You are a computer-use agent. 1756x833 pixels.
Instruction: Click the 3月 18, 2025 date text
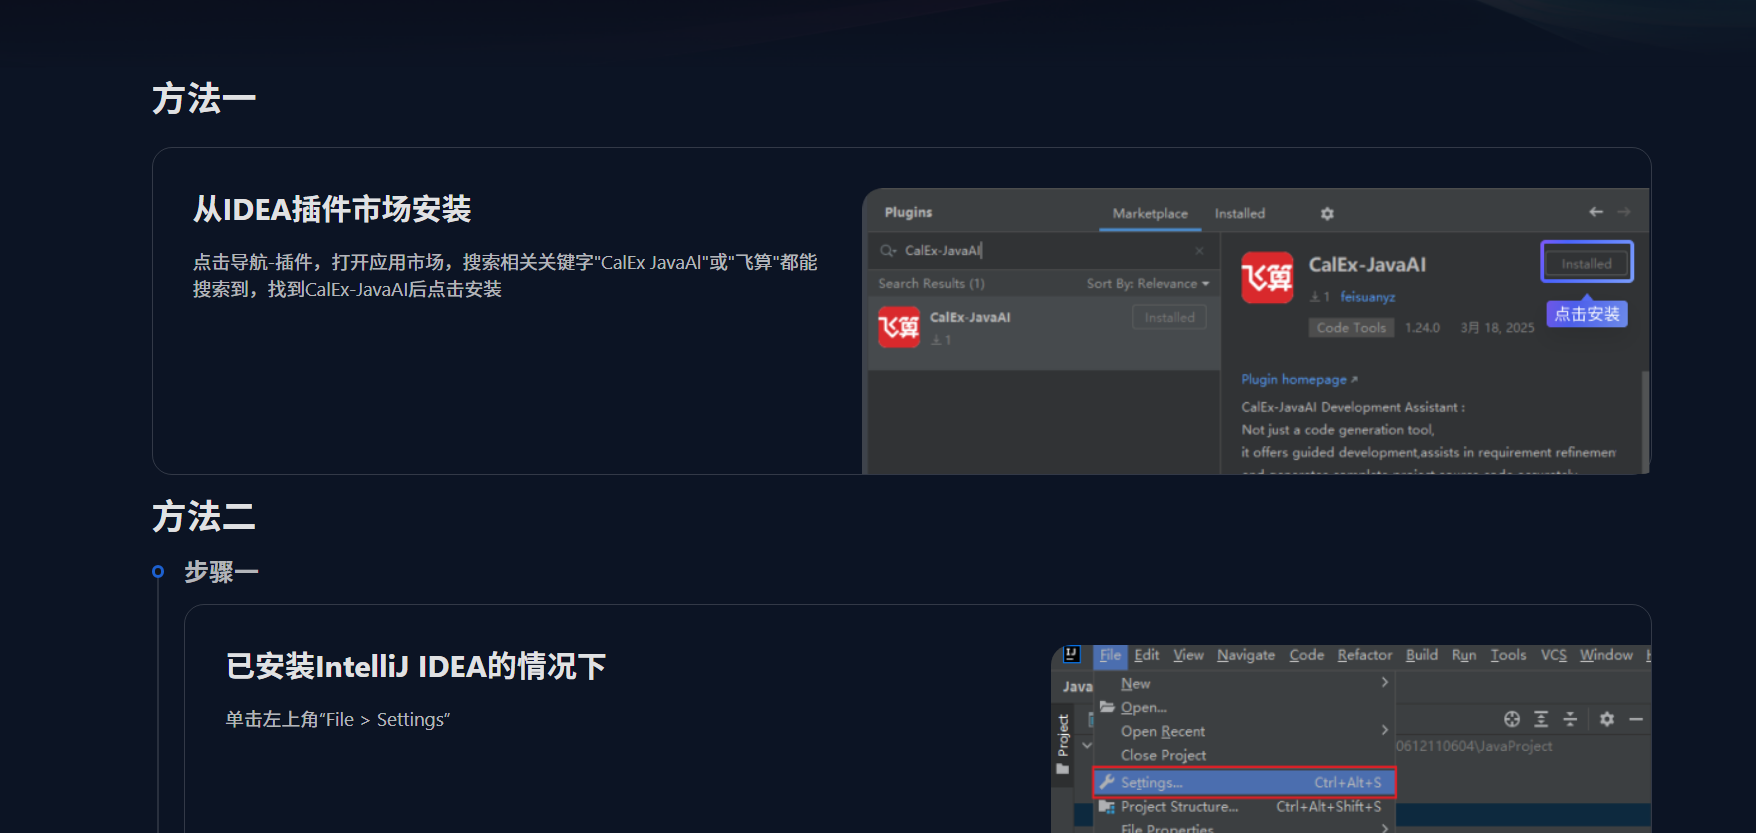pos(1497,328)
